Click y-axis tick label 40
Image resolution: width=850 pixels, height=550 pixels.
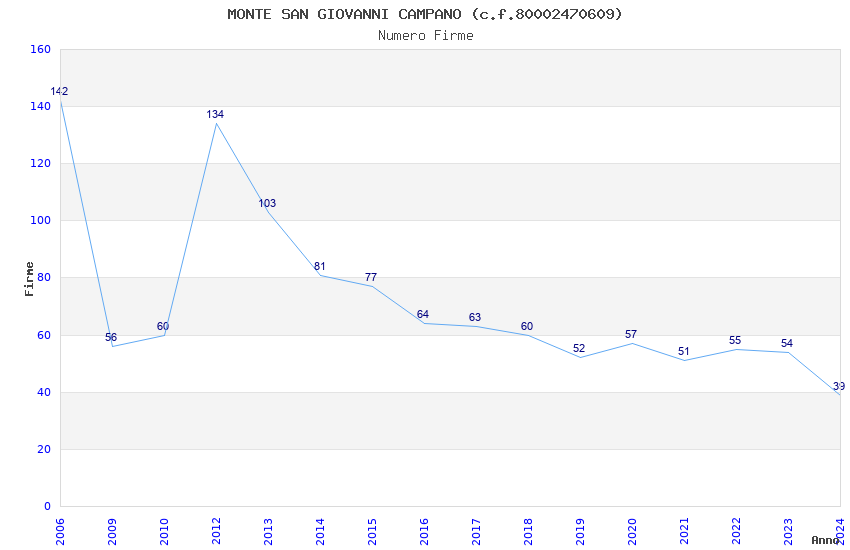[44, 392]
